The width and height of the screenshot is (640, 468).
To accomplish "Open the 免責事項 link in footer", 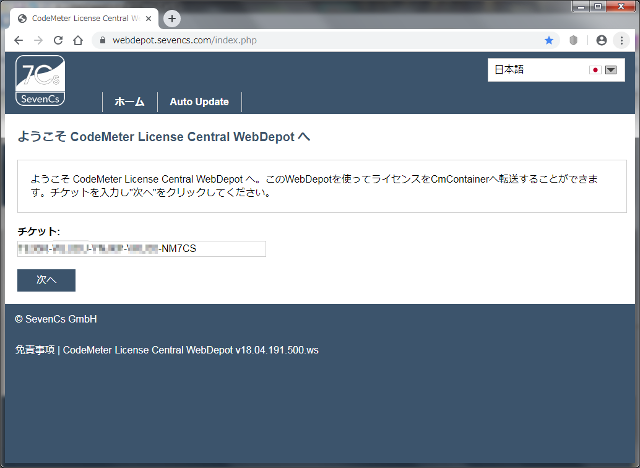I will pyautogui.click(x=35, y=350).
